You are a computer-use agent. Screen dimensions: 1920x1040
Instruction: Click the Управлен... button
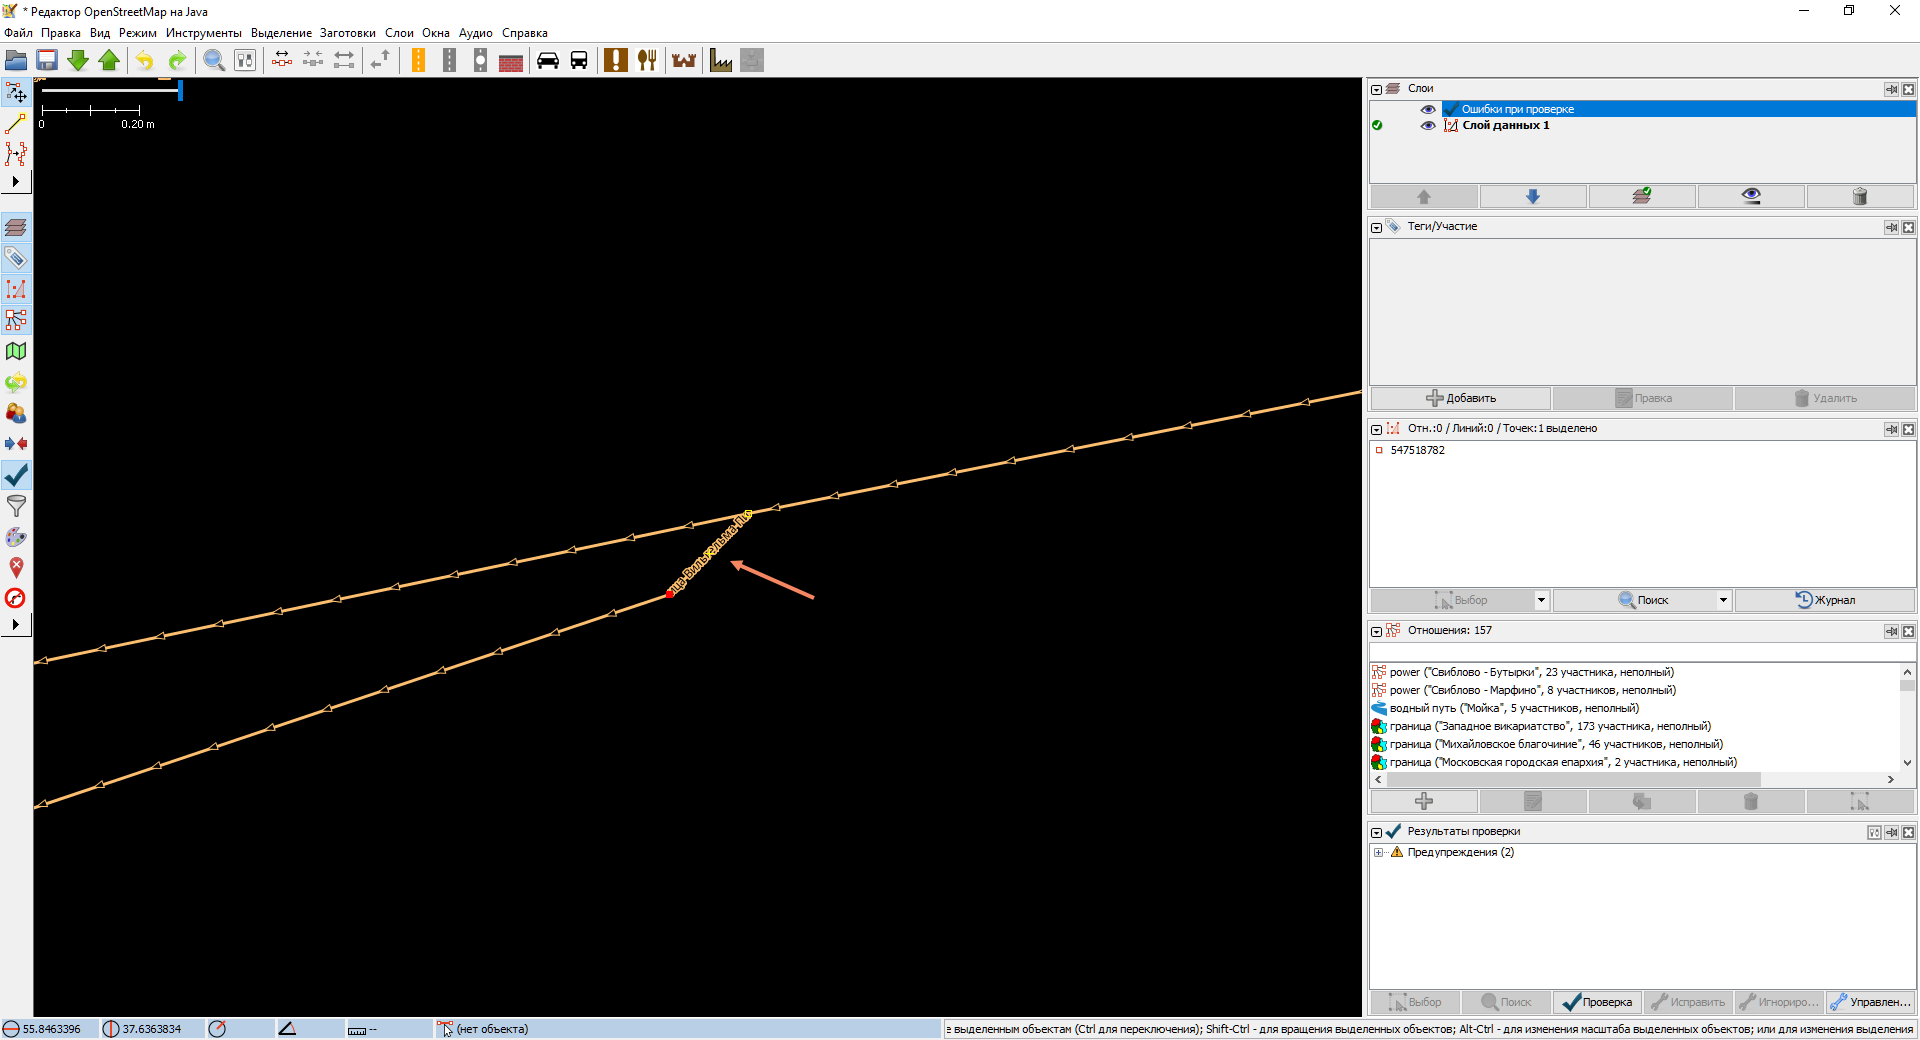pyautogui.click(x=1870, y=1002)
